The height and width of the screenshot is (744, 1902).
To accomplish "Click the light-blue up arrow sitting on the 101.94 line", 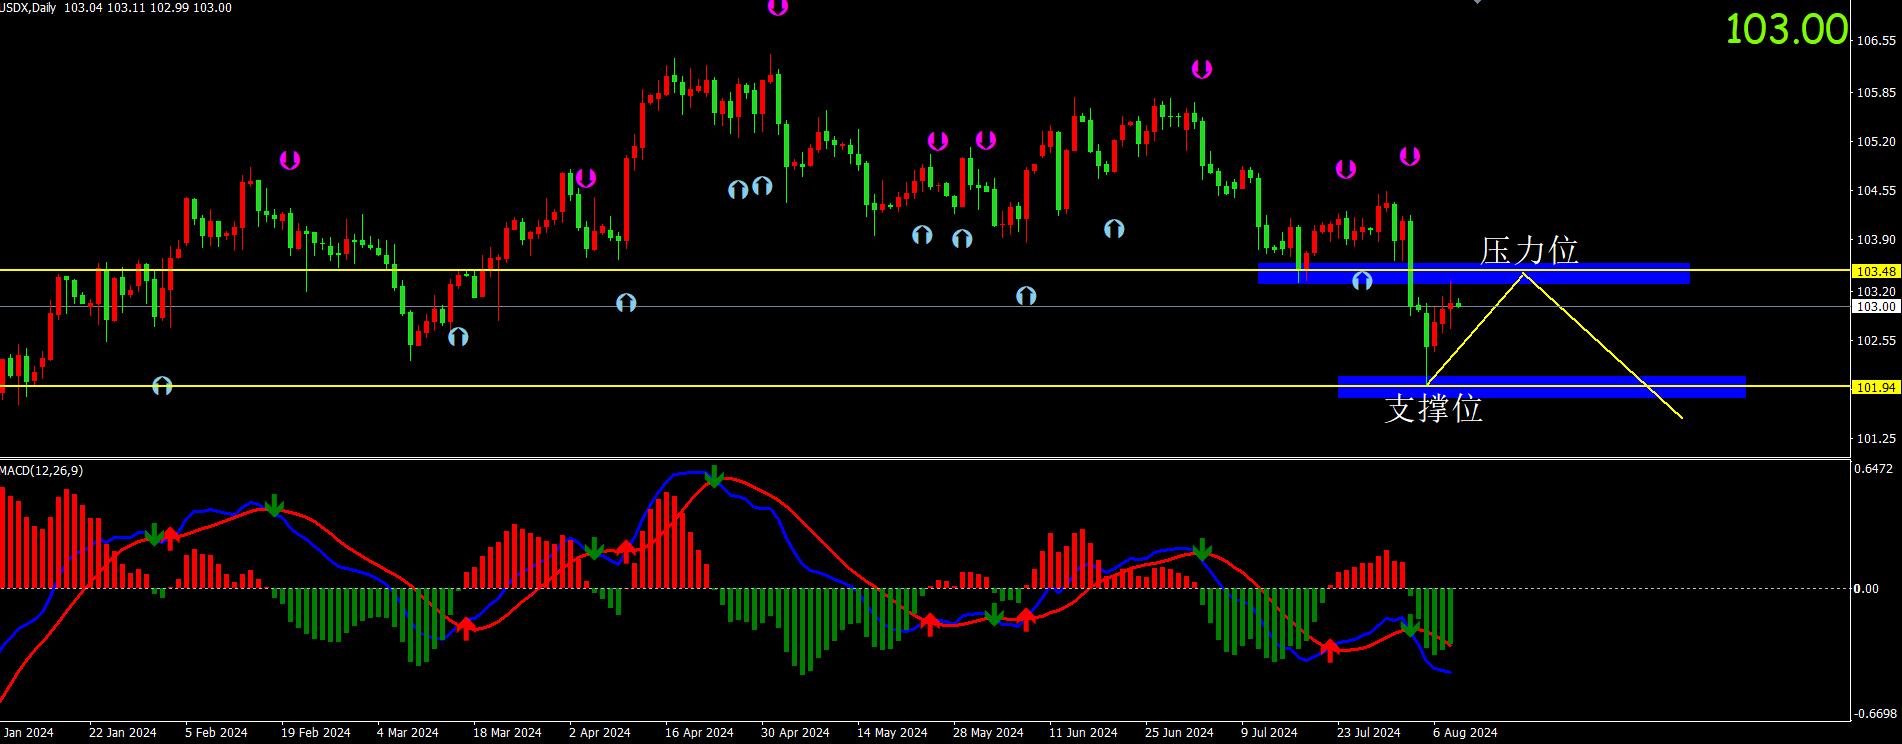I will 162,385.
